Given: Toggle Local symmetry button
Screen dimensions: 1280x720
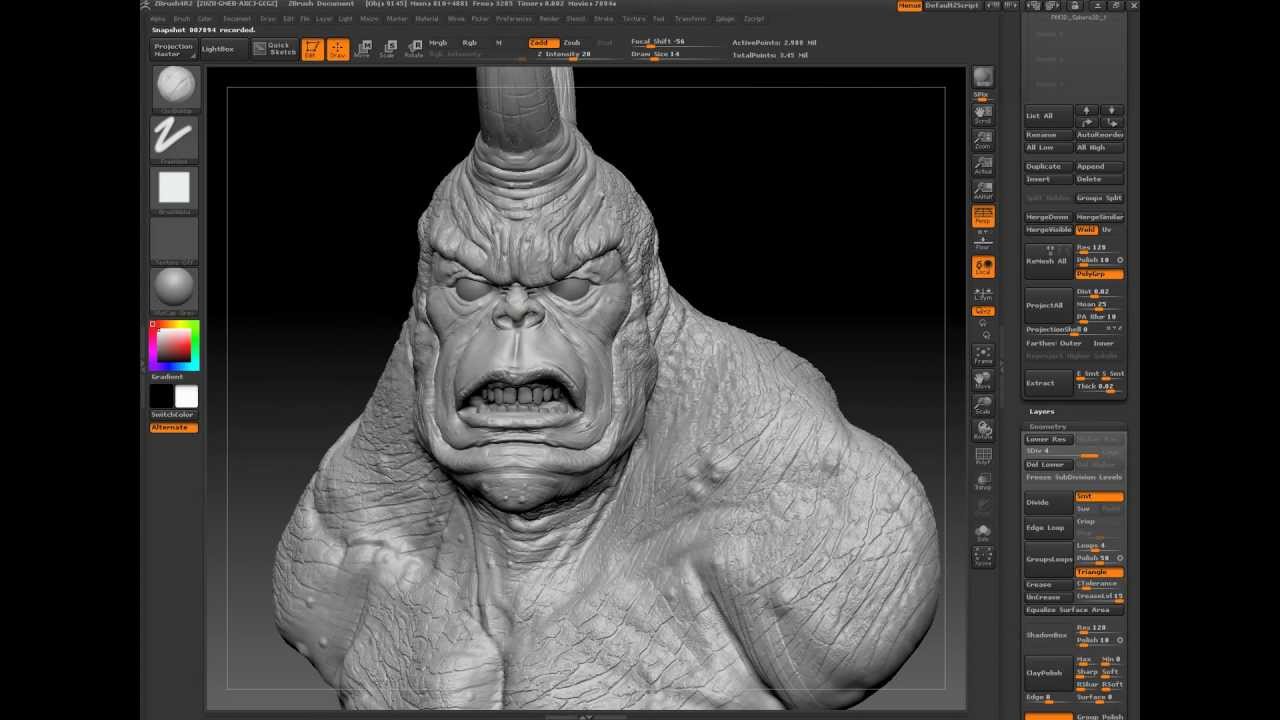Looking at the screenshot, I should (x=983, y=267).
